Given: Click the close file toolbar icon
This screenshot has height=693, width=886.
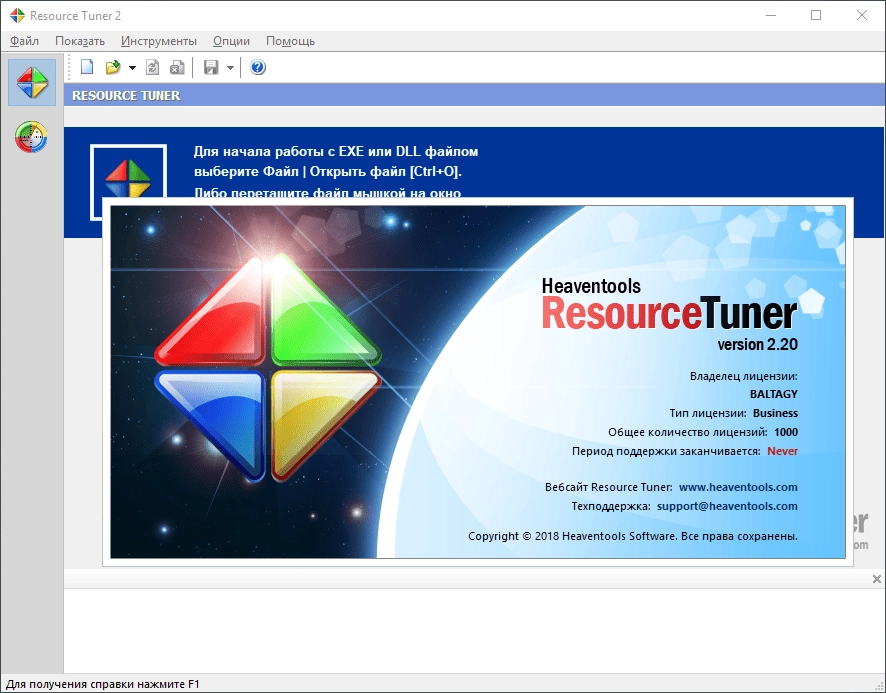Looking at the screenshot, I should click(x=177, y=67).
